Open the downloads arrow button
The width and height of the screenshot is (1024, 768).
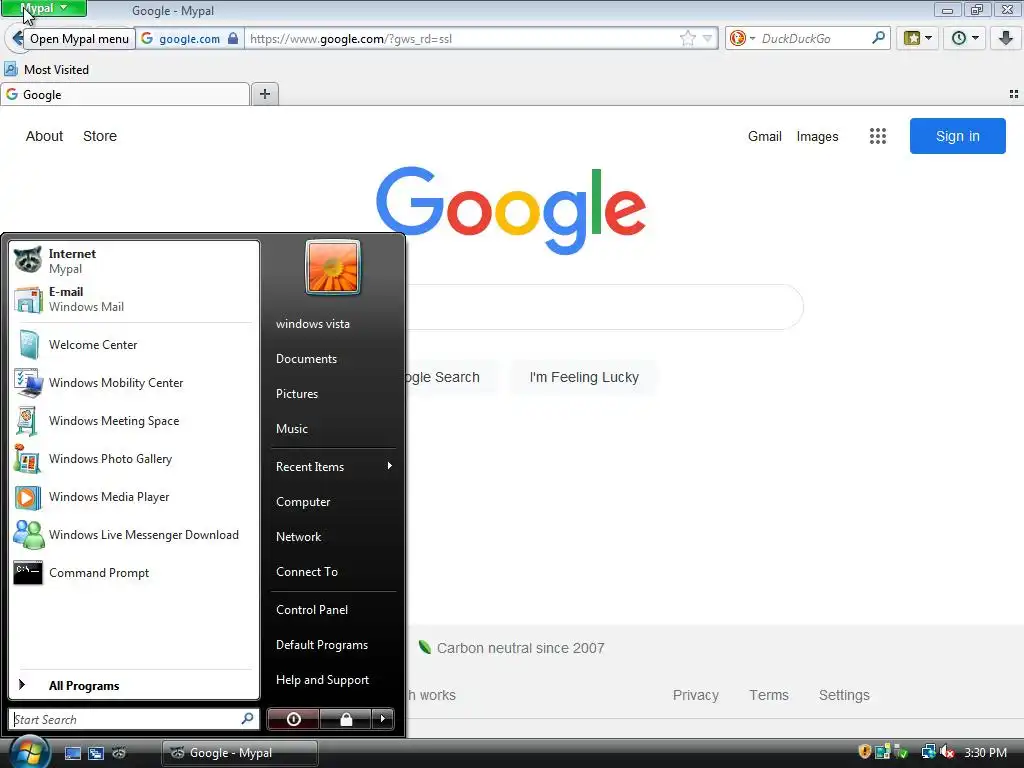(x=1006, y=39)
